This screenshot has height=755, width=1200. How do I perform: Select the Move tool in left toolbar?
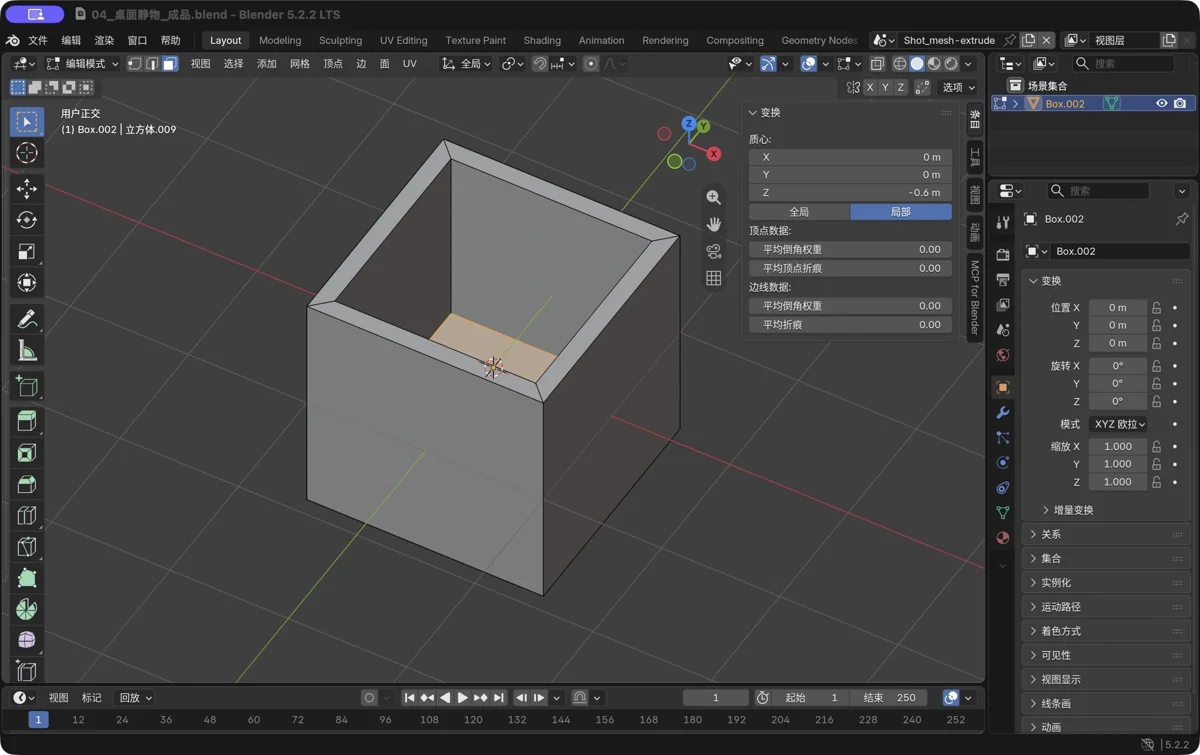tap(27, 188)
